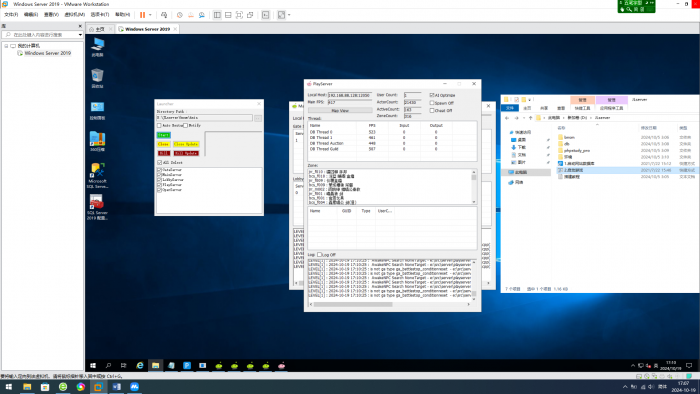Open the Recycle Bin desktop icon
The image size is (700, 394).
tap(97, 78)
